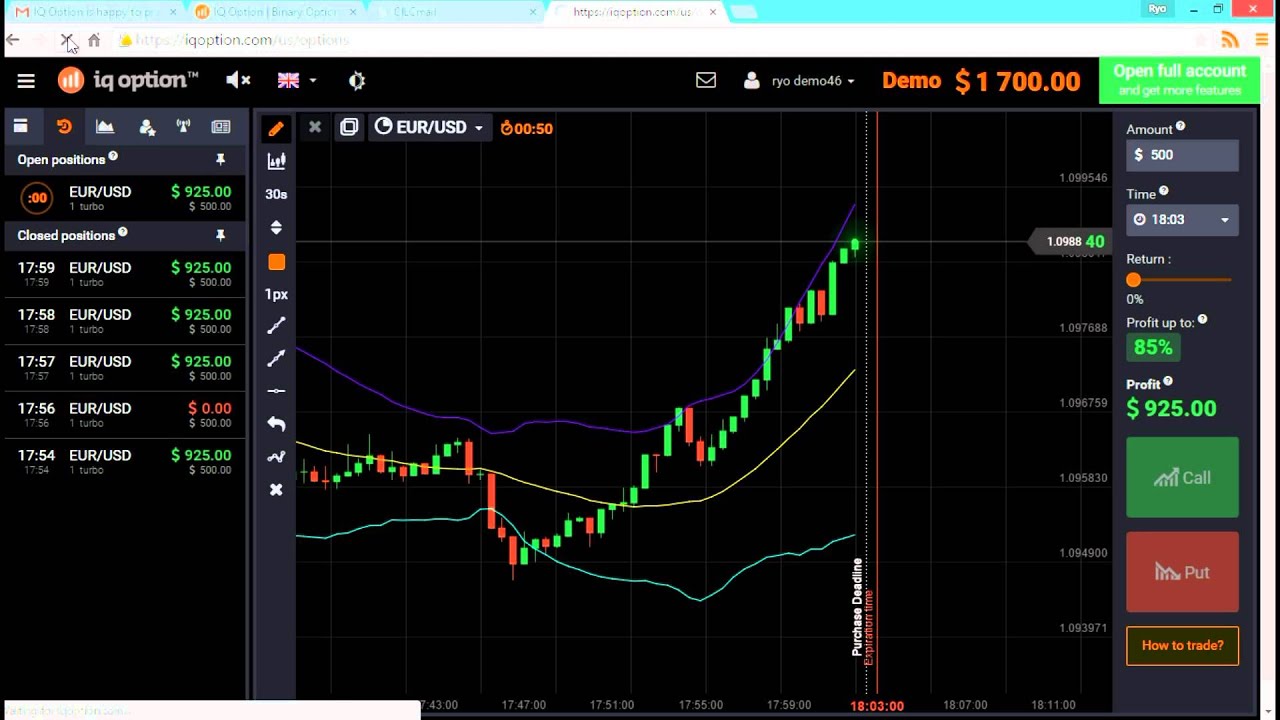
Task: Click the orange 00:50 countdown timer
Action: 526,128
